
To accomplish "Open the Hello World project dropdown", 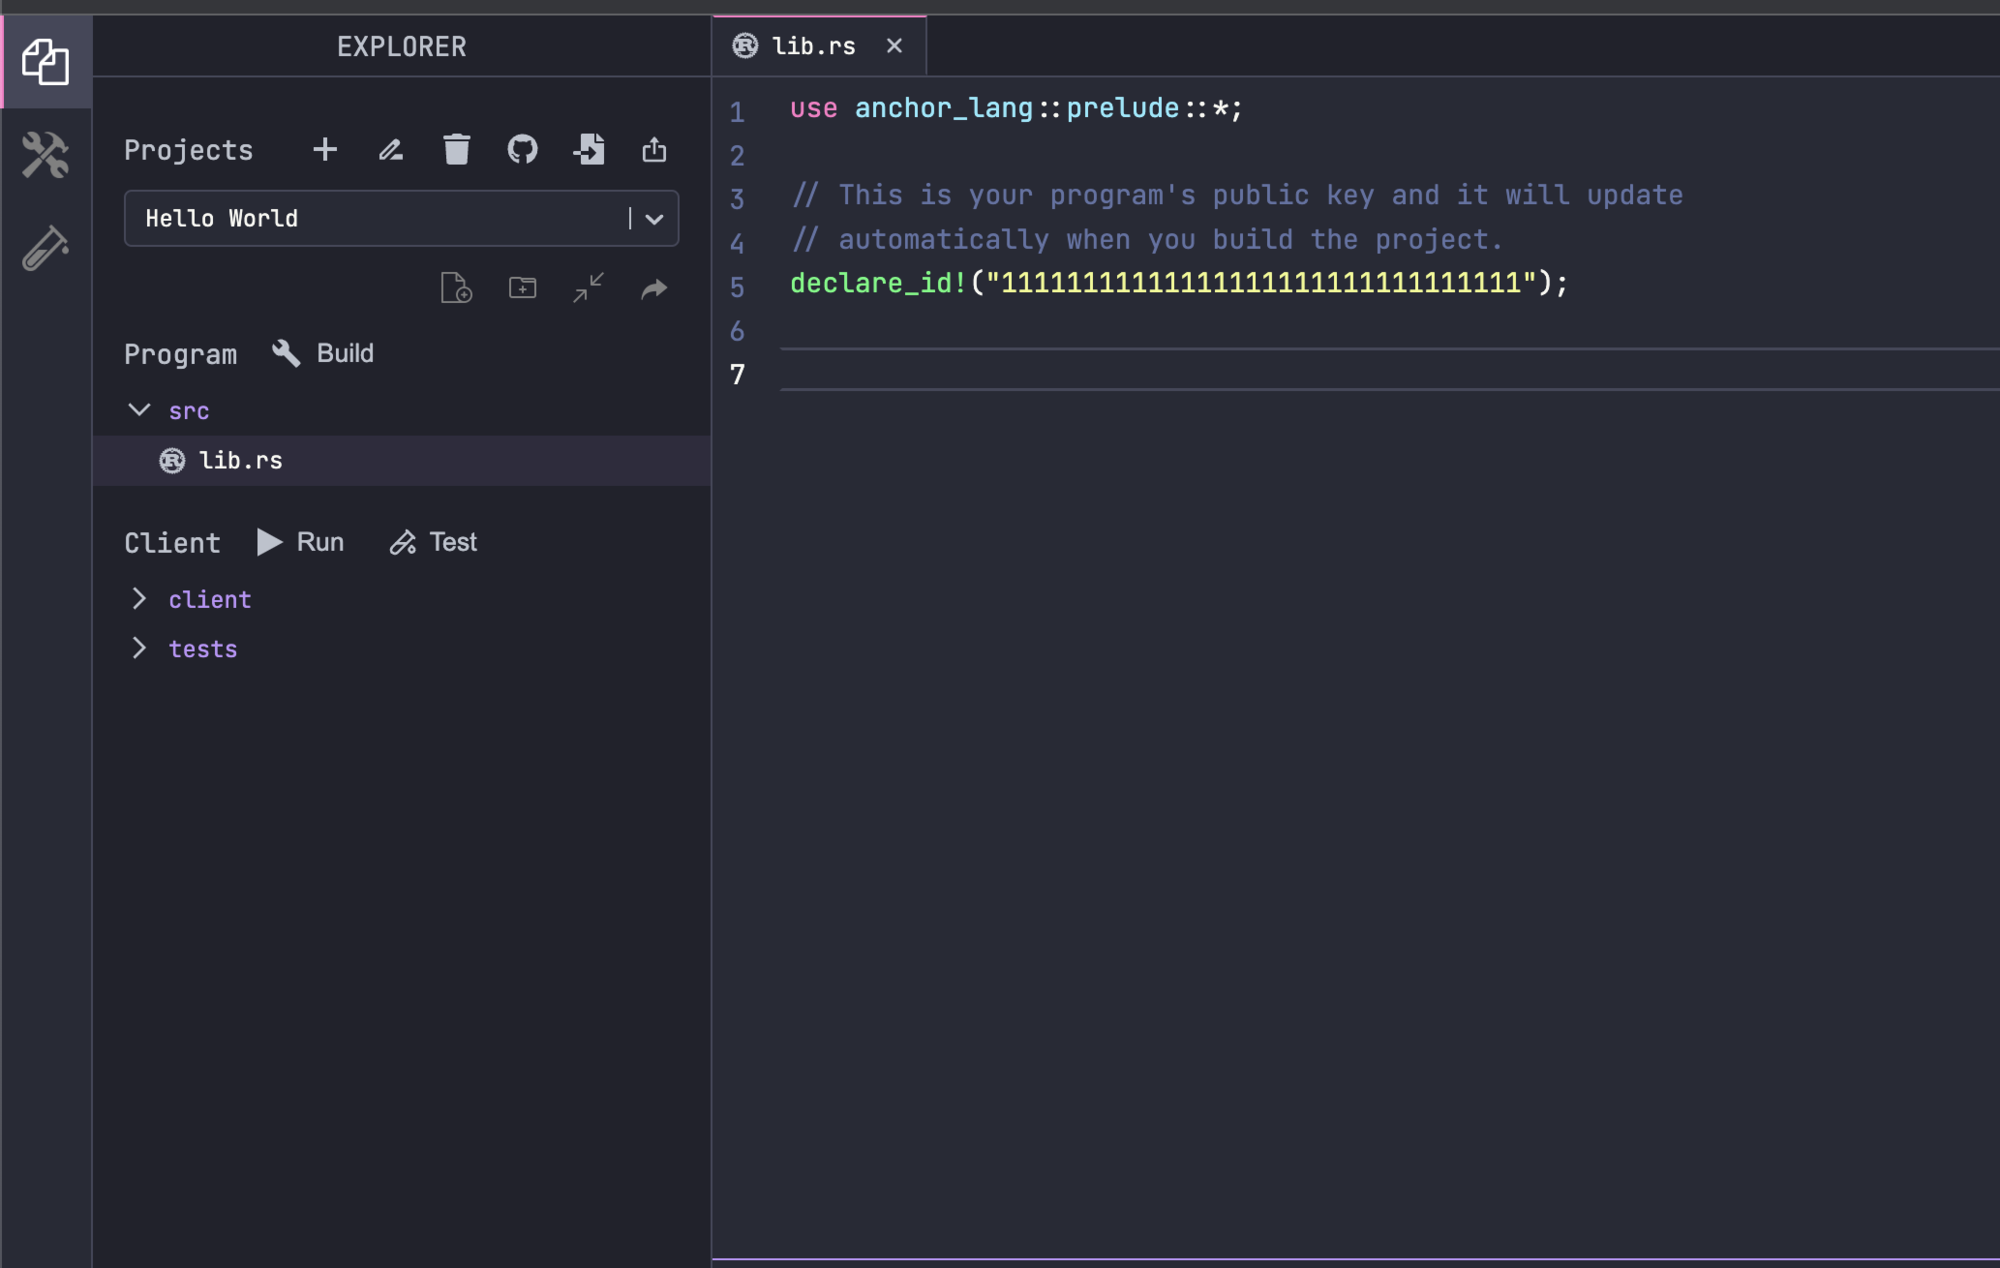I will pos(401,218).
